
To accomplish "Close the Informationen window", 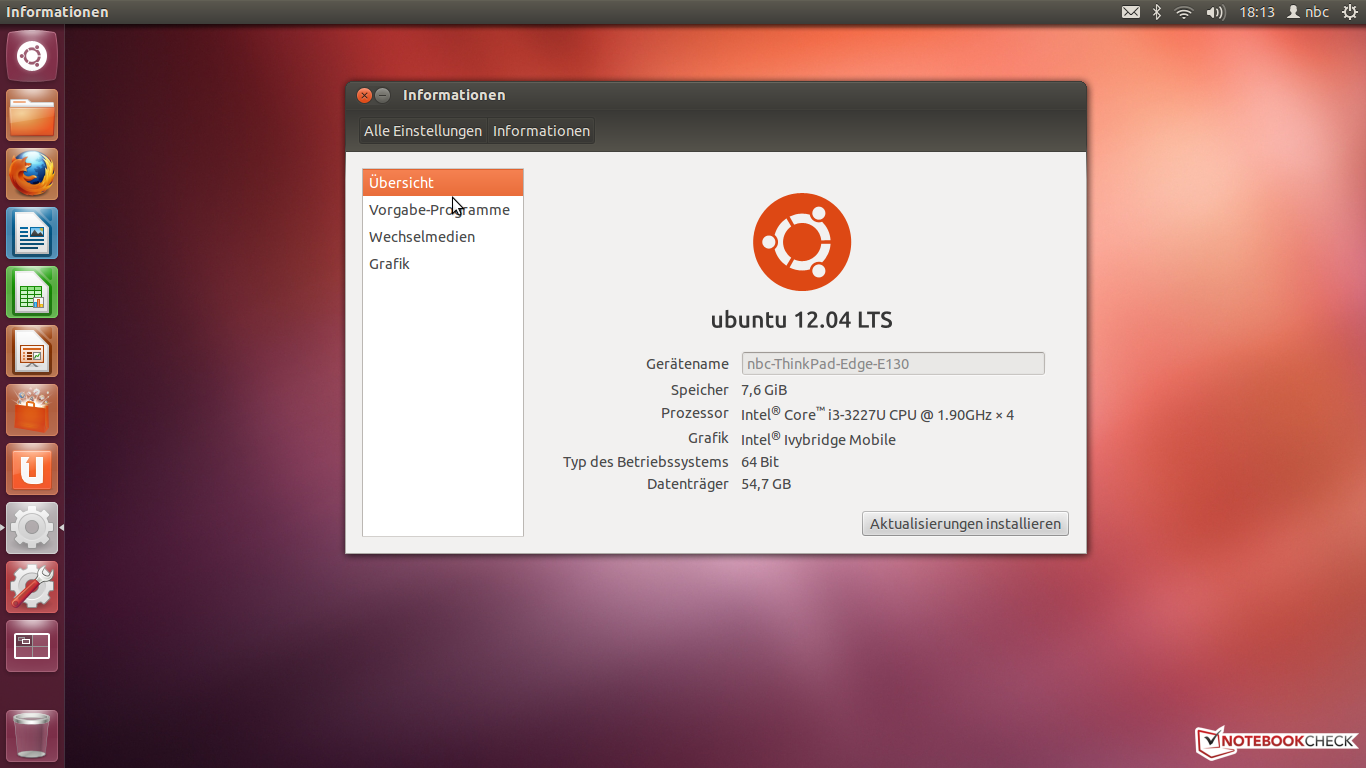I will (365, 95).
